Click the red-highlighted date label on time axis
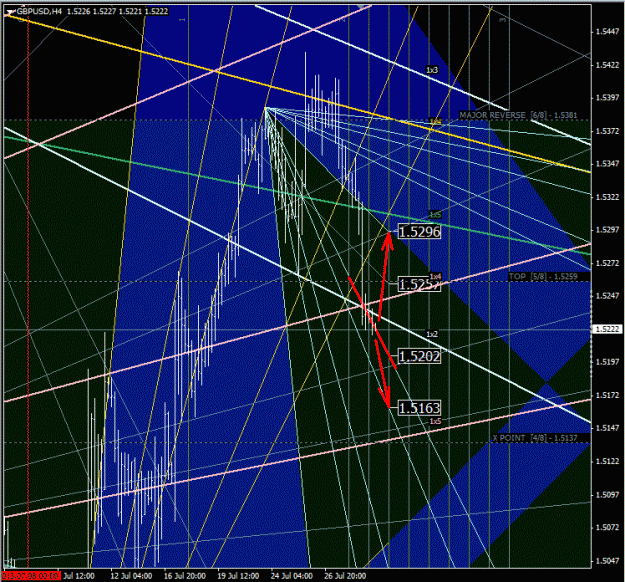This screenshot has height=582, width=625. pyautogui.click(x=31, y=576)
